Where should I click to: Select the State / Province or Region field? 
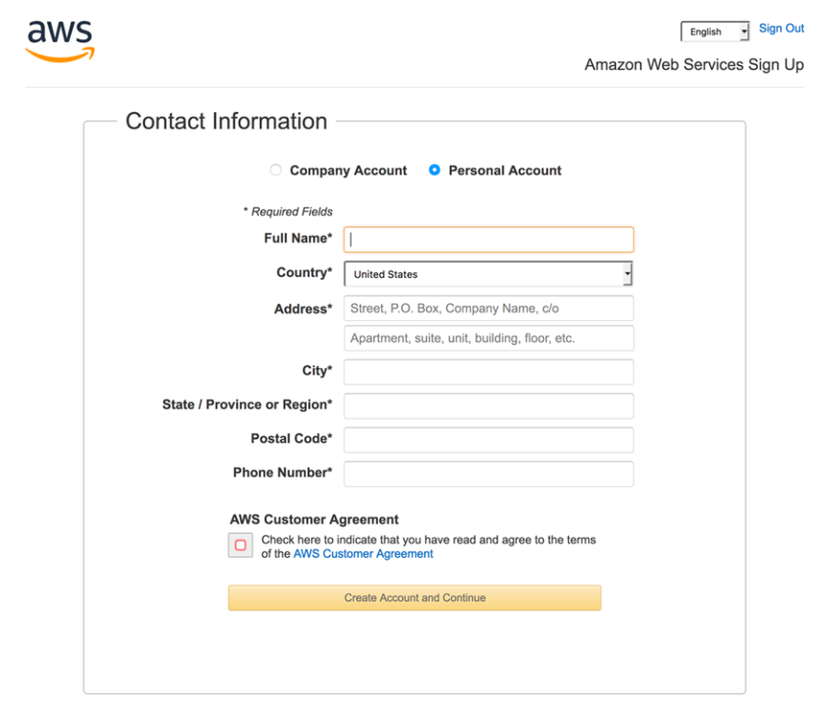[x=488, y=406]
